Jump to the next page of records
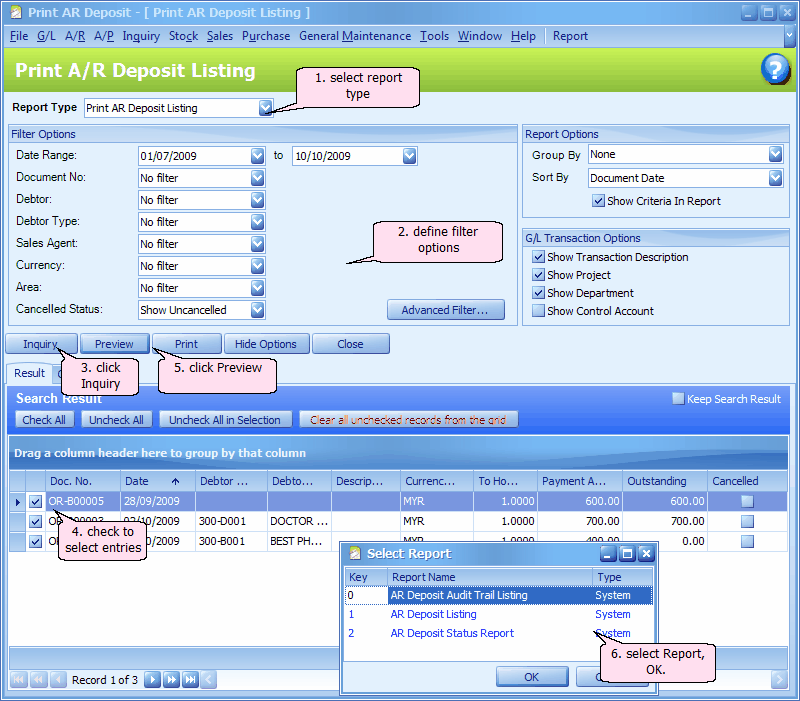Screen dimensions: 800x701 (x=171, y=680)
